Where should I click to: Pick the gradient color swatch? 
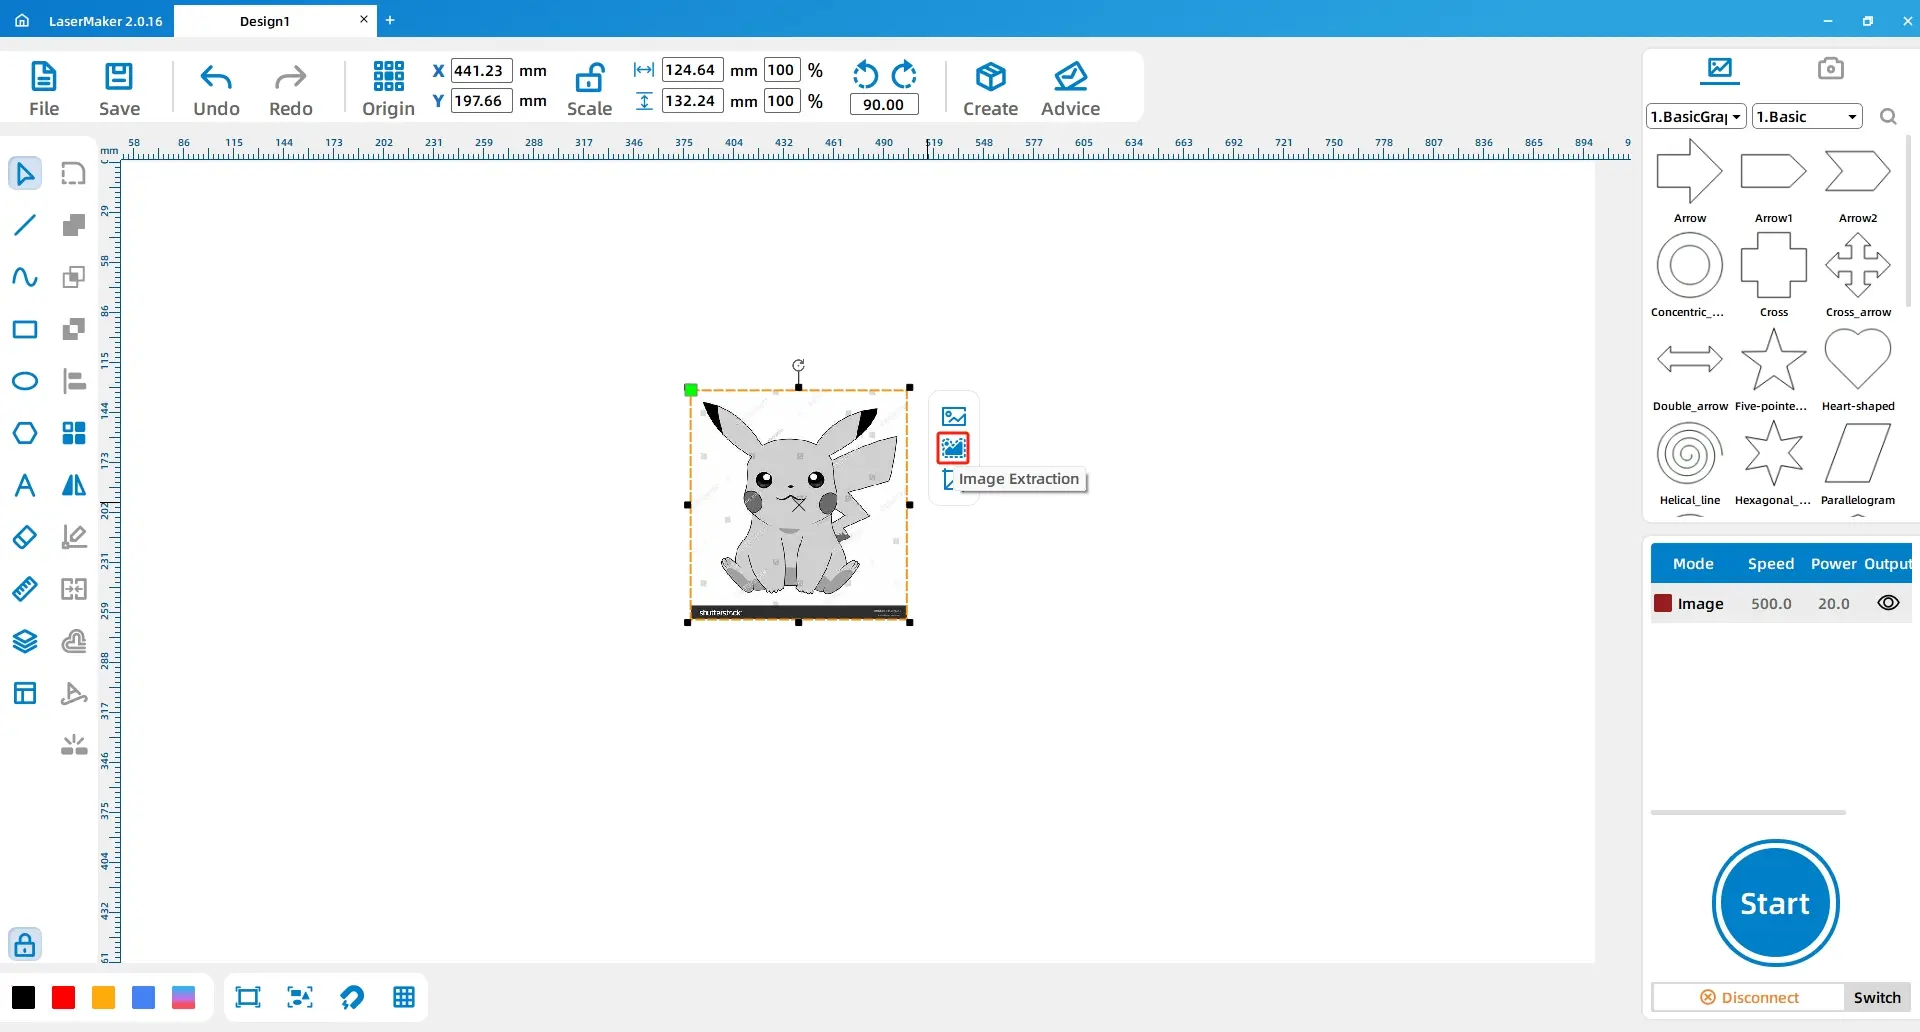[x=183, y=997]
